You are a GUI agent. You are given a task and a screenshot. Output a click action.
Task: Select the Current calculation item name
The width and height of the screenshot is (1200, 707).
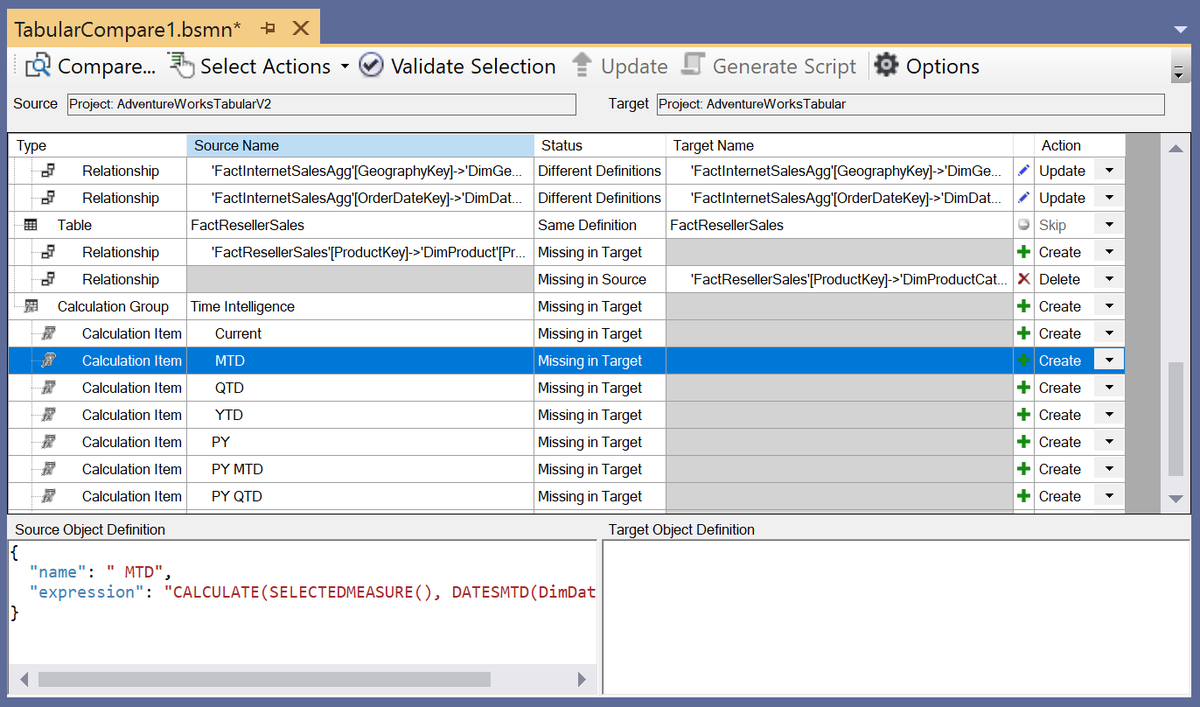click(x=238, y=333)
